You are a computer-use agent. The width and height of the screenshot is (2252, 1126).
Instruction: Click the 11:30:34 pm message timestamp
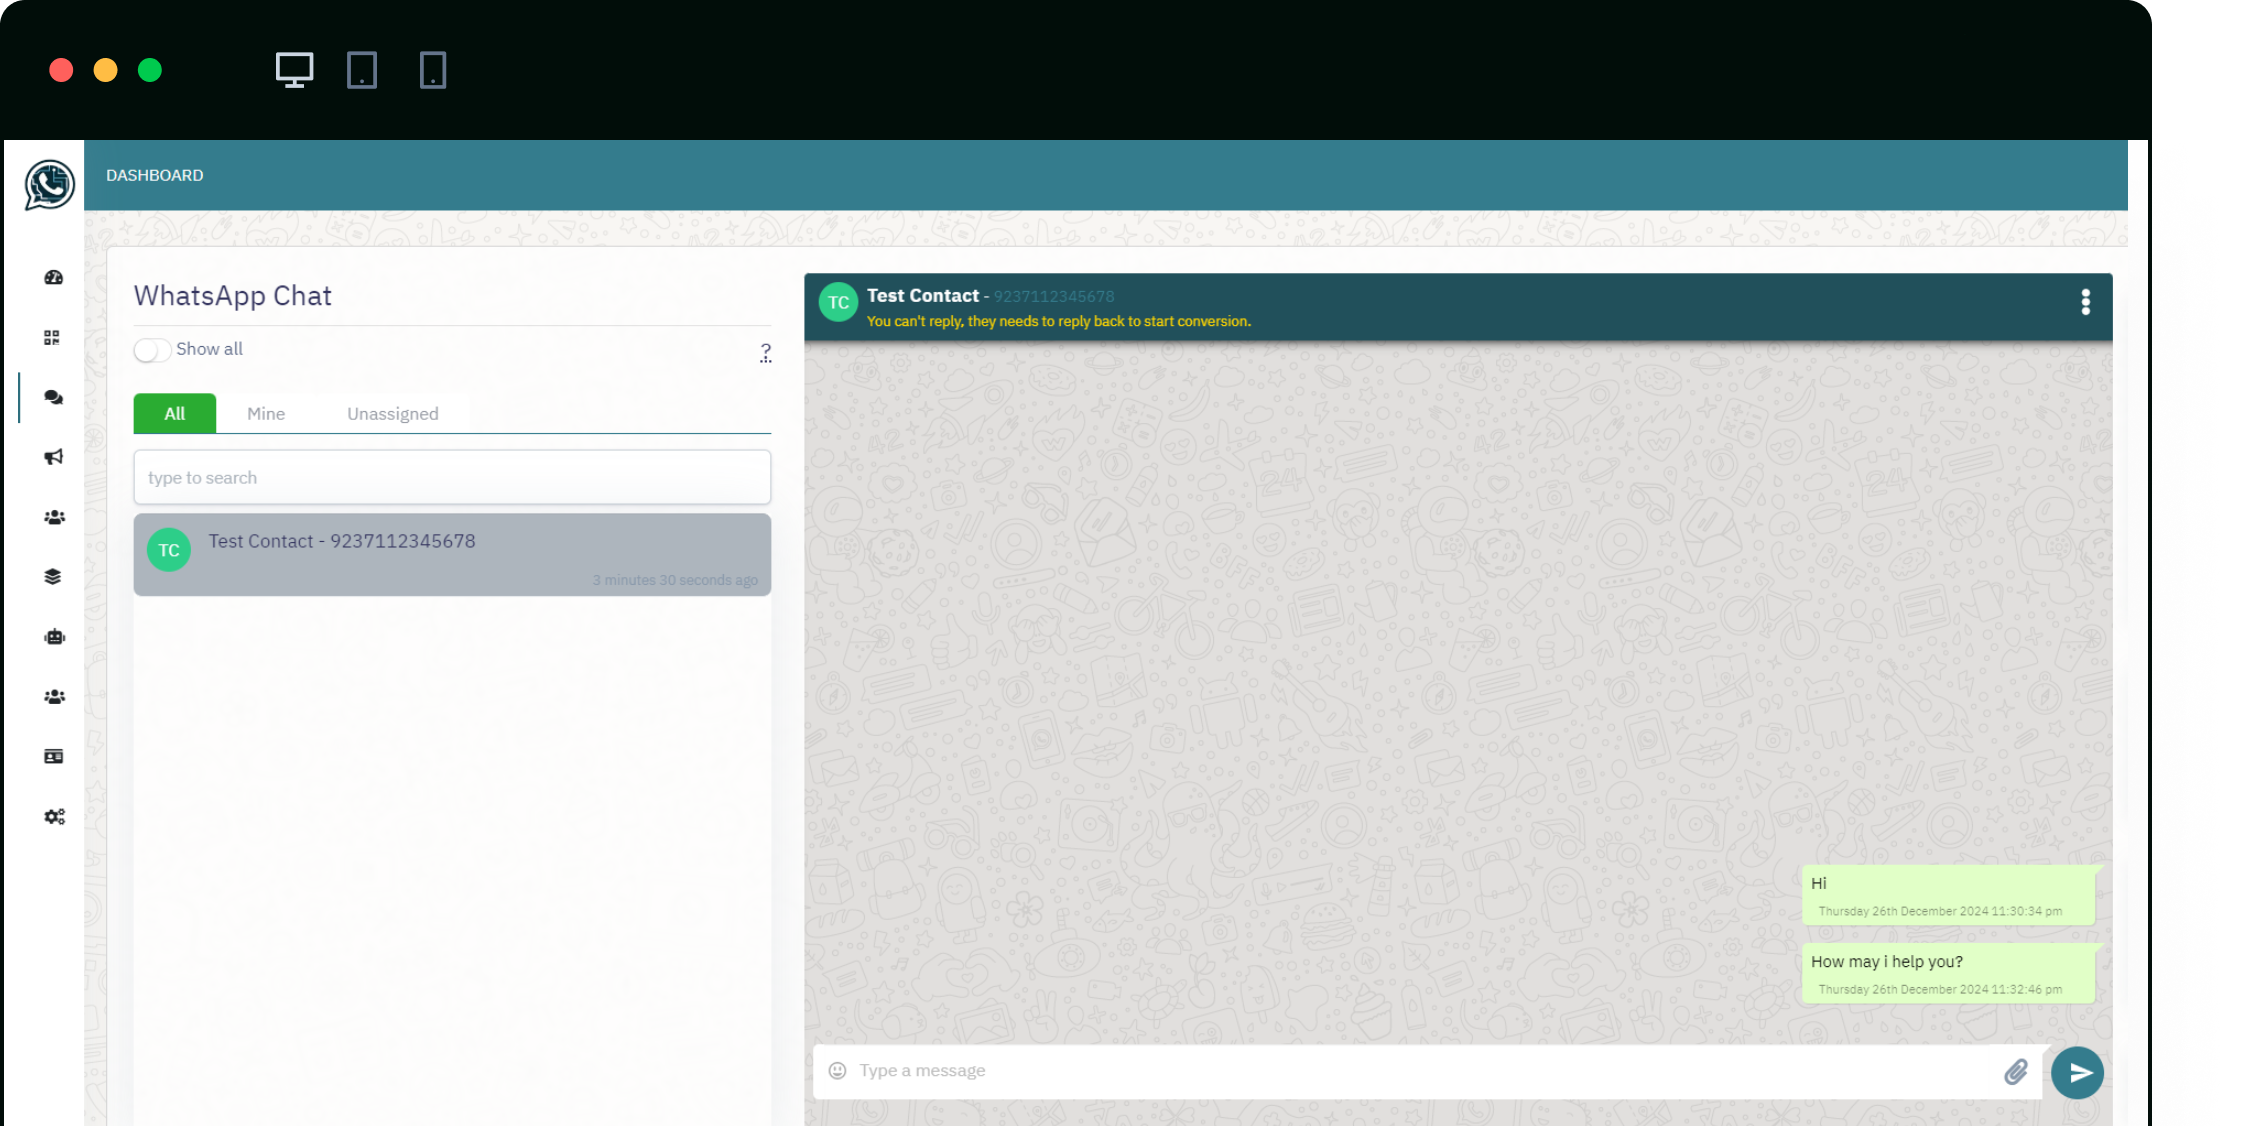tap(1940, 912)
